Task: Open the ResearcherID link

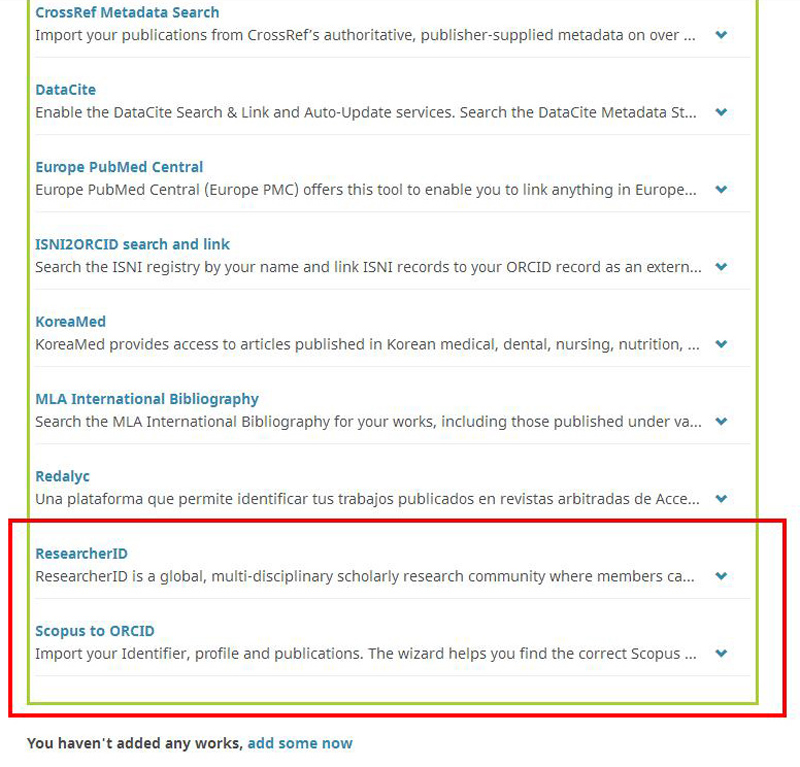Action: (81, 554)
